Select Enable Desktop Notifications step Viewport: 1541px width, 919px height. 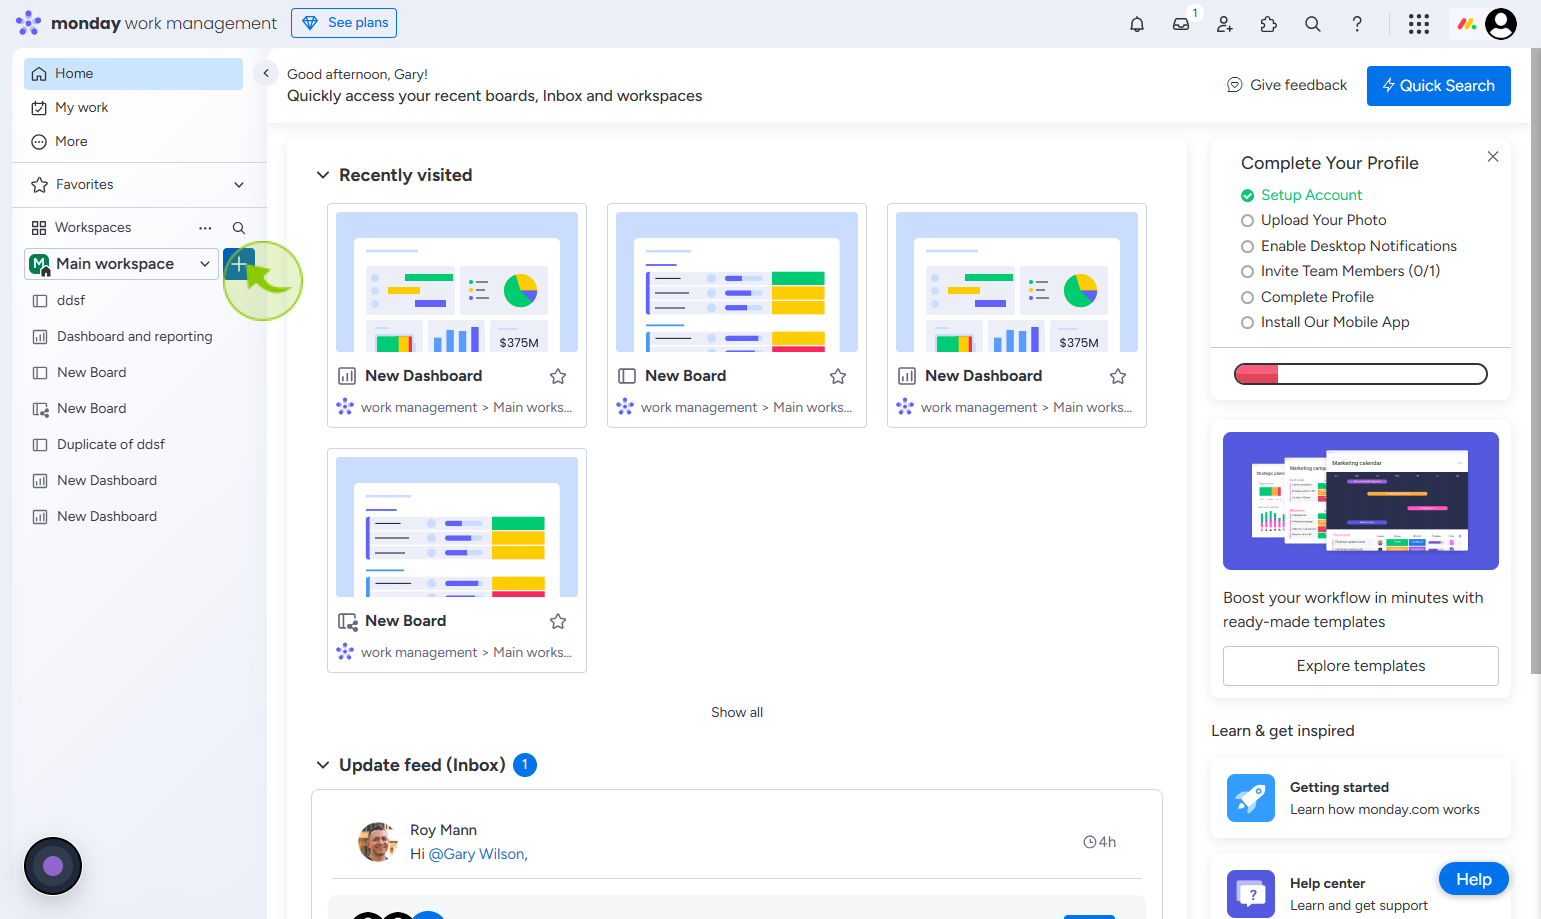click(1349, 246)
